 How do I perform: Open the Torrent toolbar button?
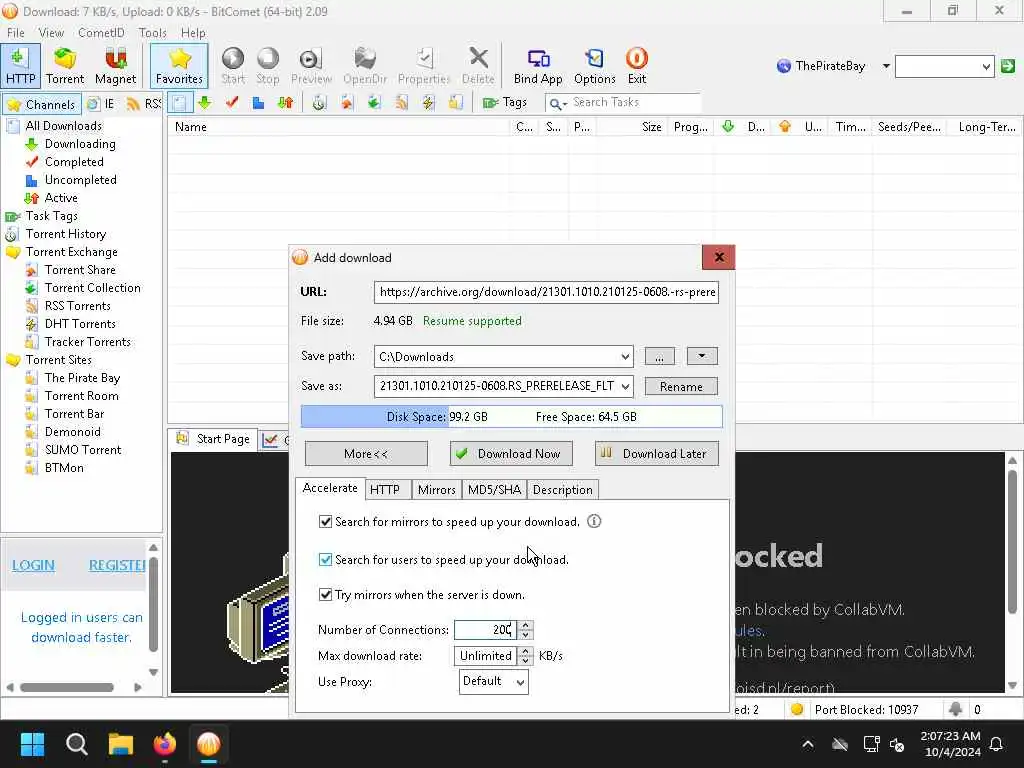tap(65, 66)
